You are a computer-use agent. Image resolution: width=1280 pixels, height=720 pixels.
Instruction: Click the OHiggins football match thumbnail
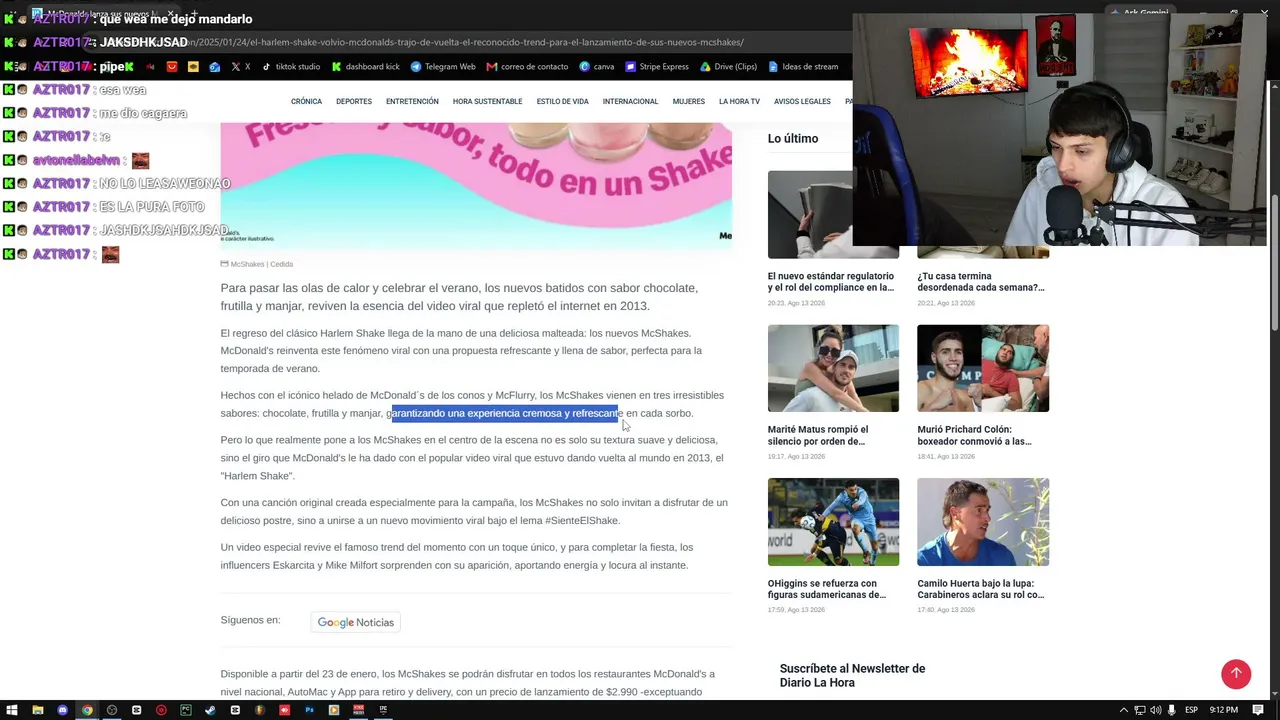click(833, 522)
